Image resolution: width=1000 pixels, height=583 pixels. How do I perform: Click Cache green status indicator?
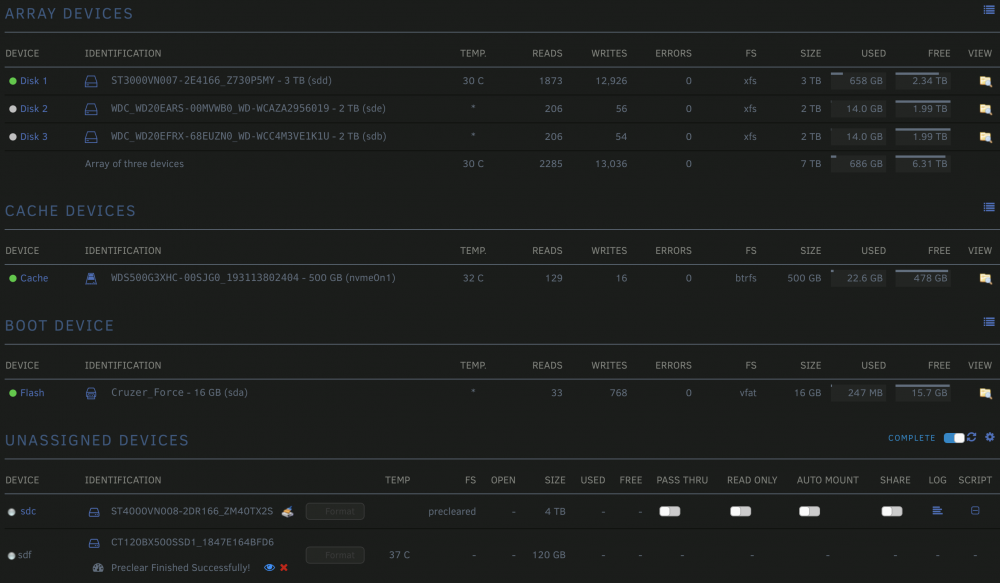pyautogui.click(x=13, y=278)
